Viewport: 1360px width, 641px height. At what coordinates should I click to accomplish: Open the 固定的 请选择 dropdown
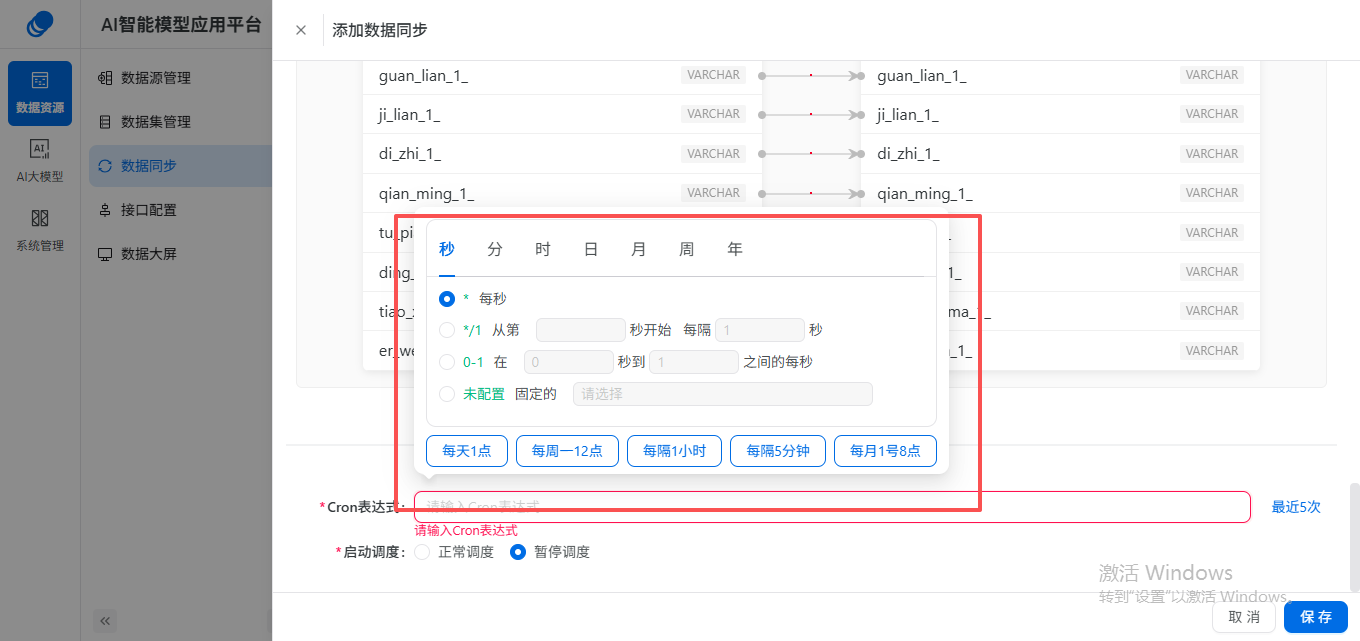(x=722, y=394)
